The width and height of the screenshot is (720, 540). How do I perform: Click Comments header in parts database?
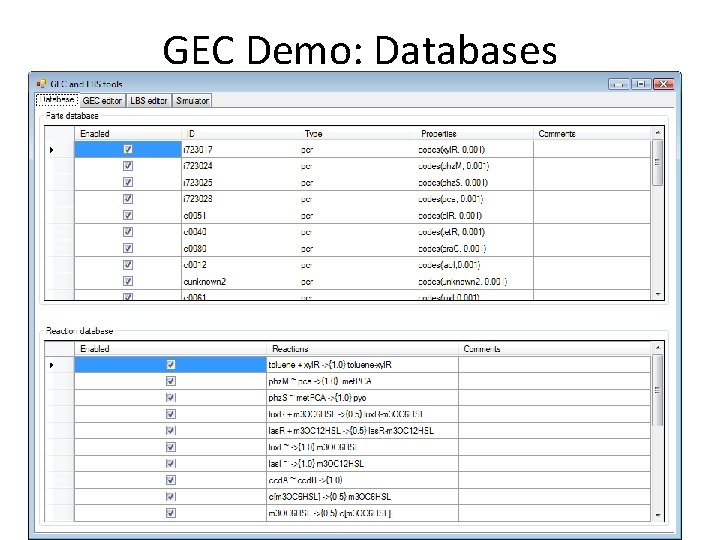(592, 134)
